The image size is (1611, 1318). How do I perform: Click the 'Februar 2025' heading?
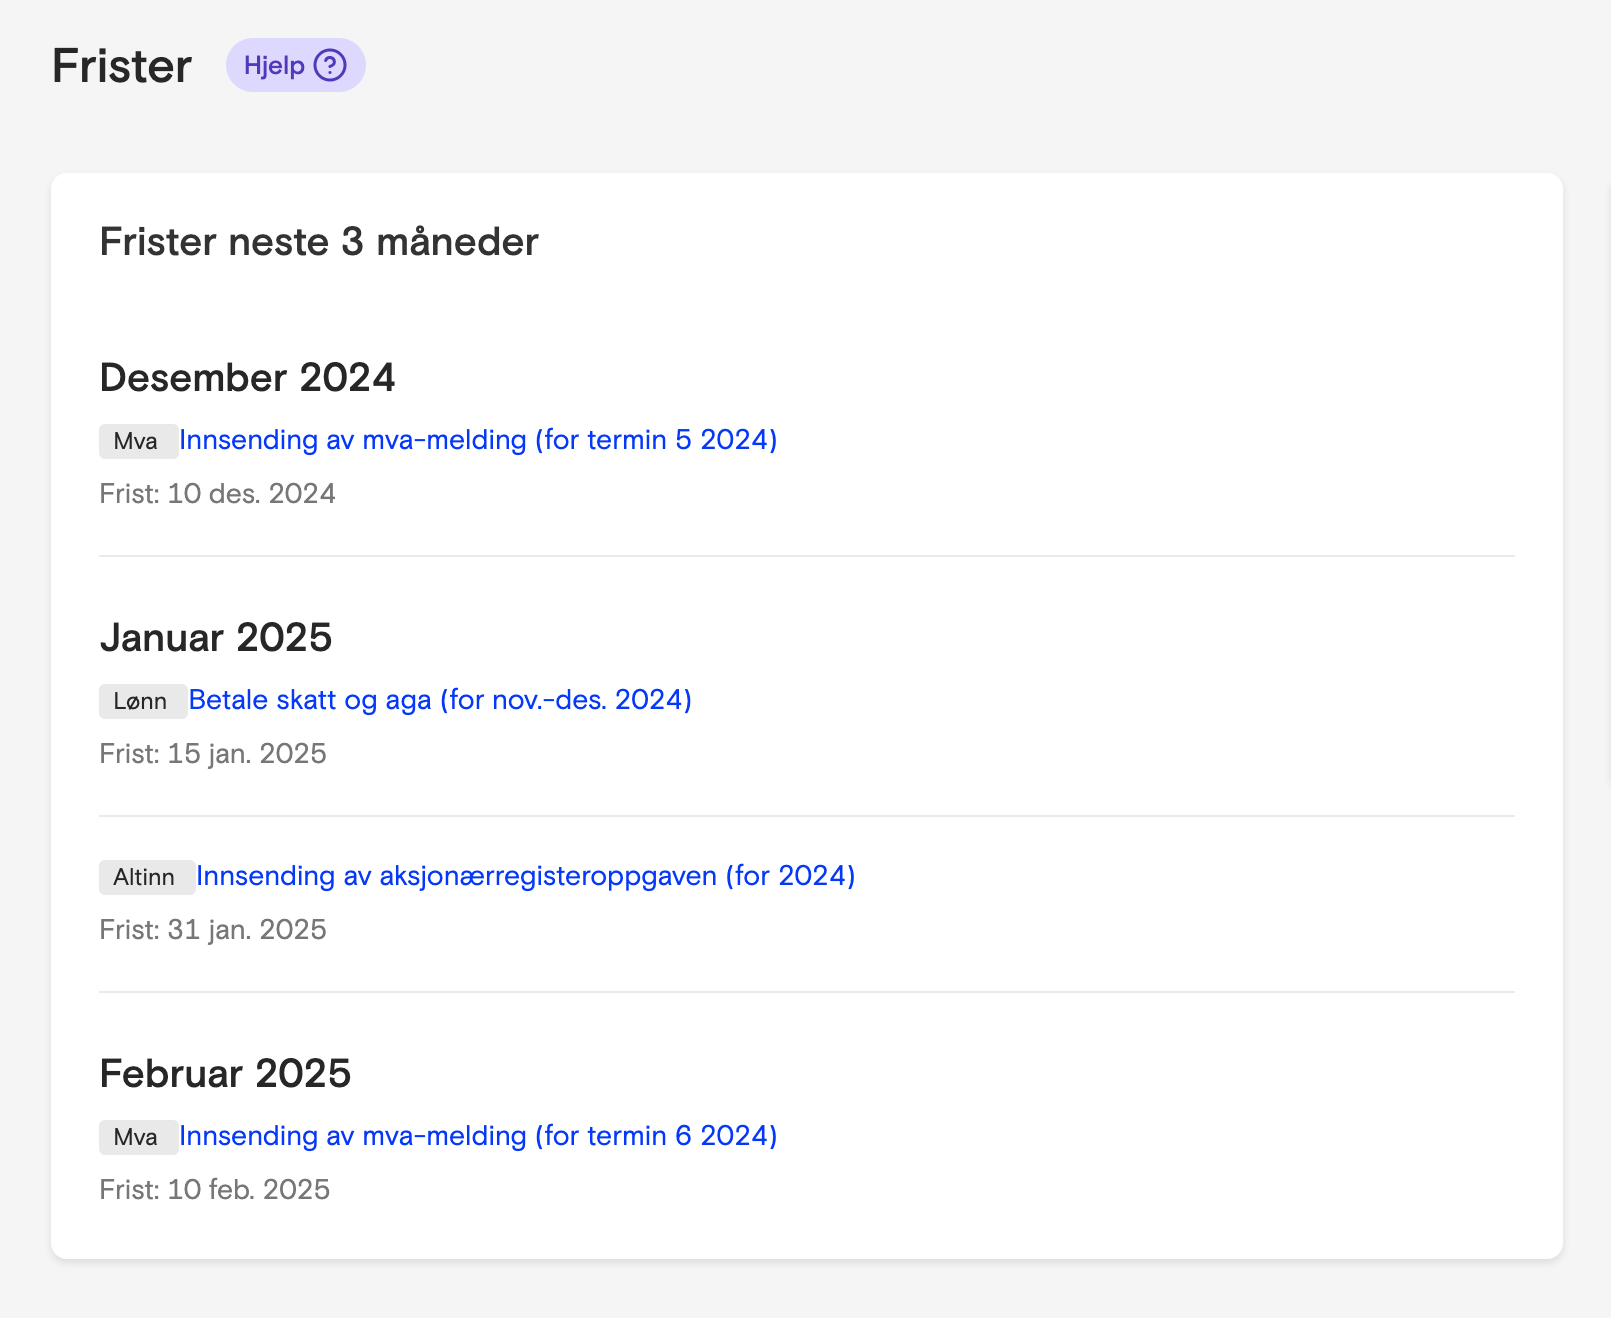point(225,1074)
